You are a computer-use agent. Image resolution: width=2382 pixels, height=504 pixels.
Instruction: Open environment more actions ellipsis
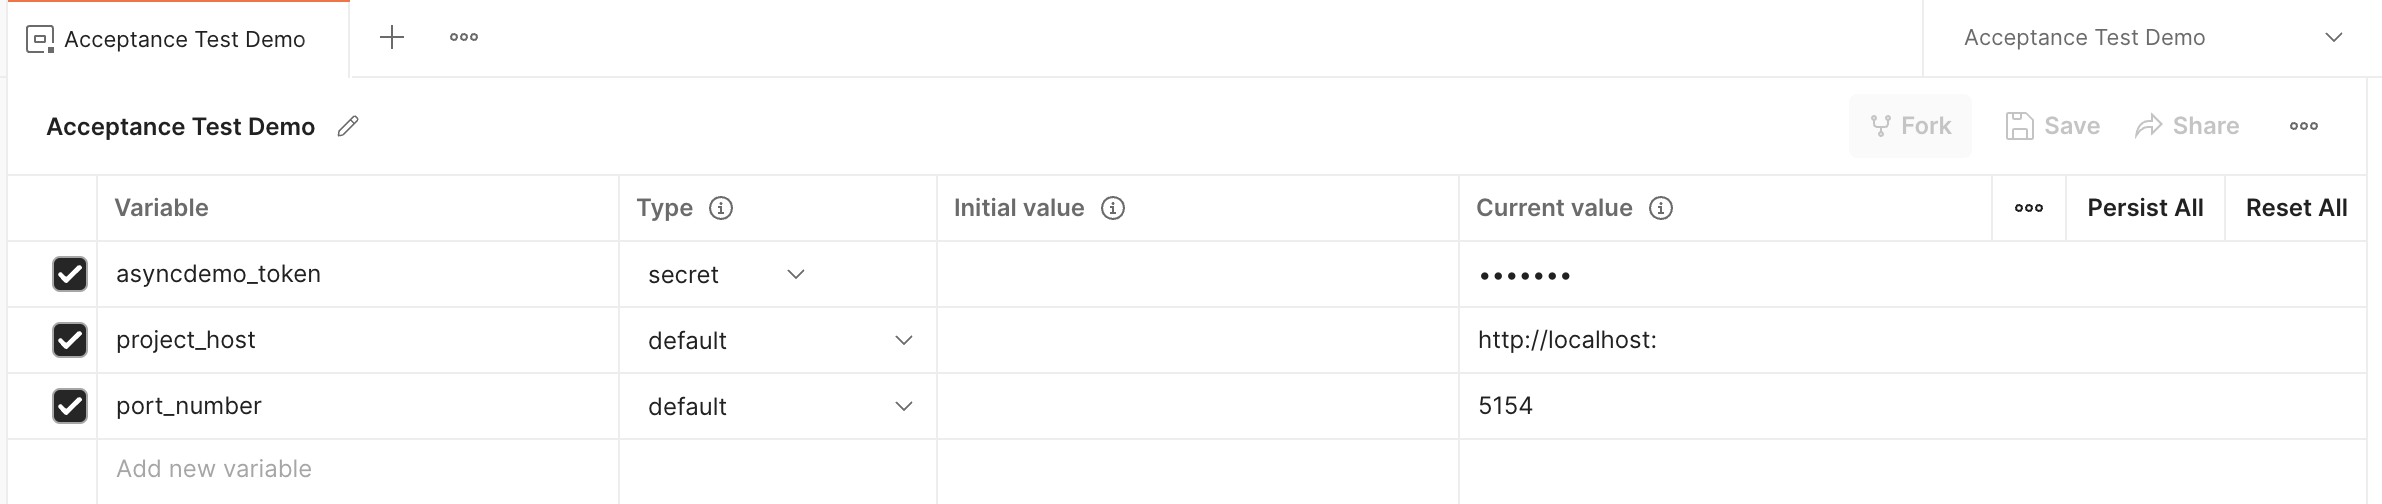(2303, 126)
